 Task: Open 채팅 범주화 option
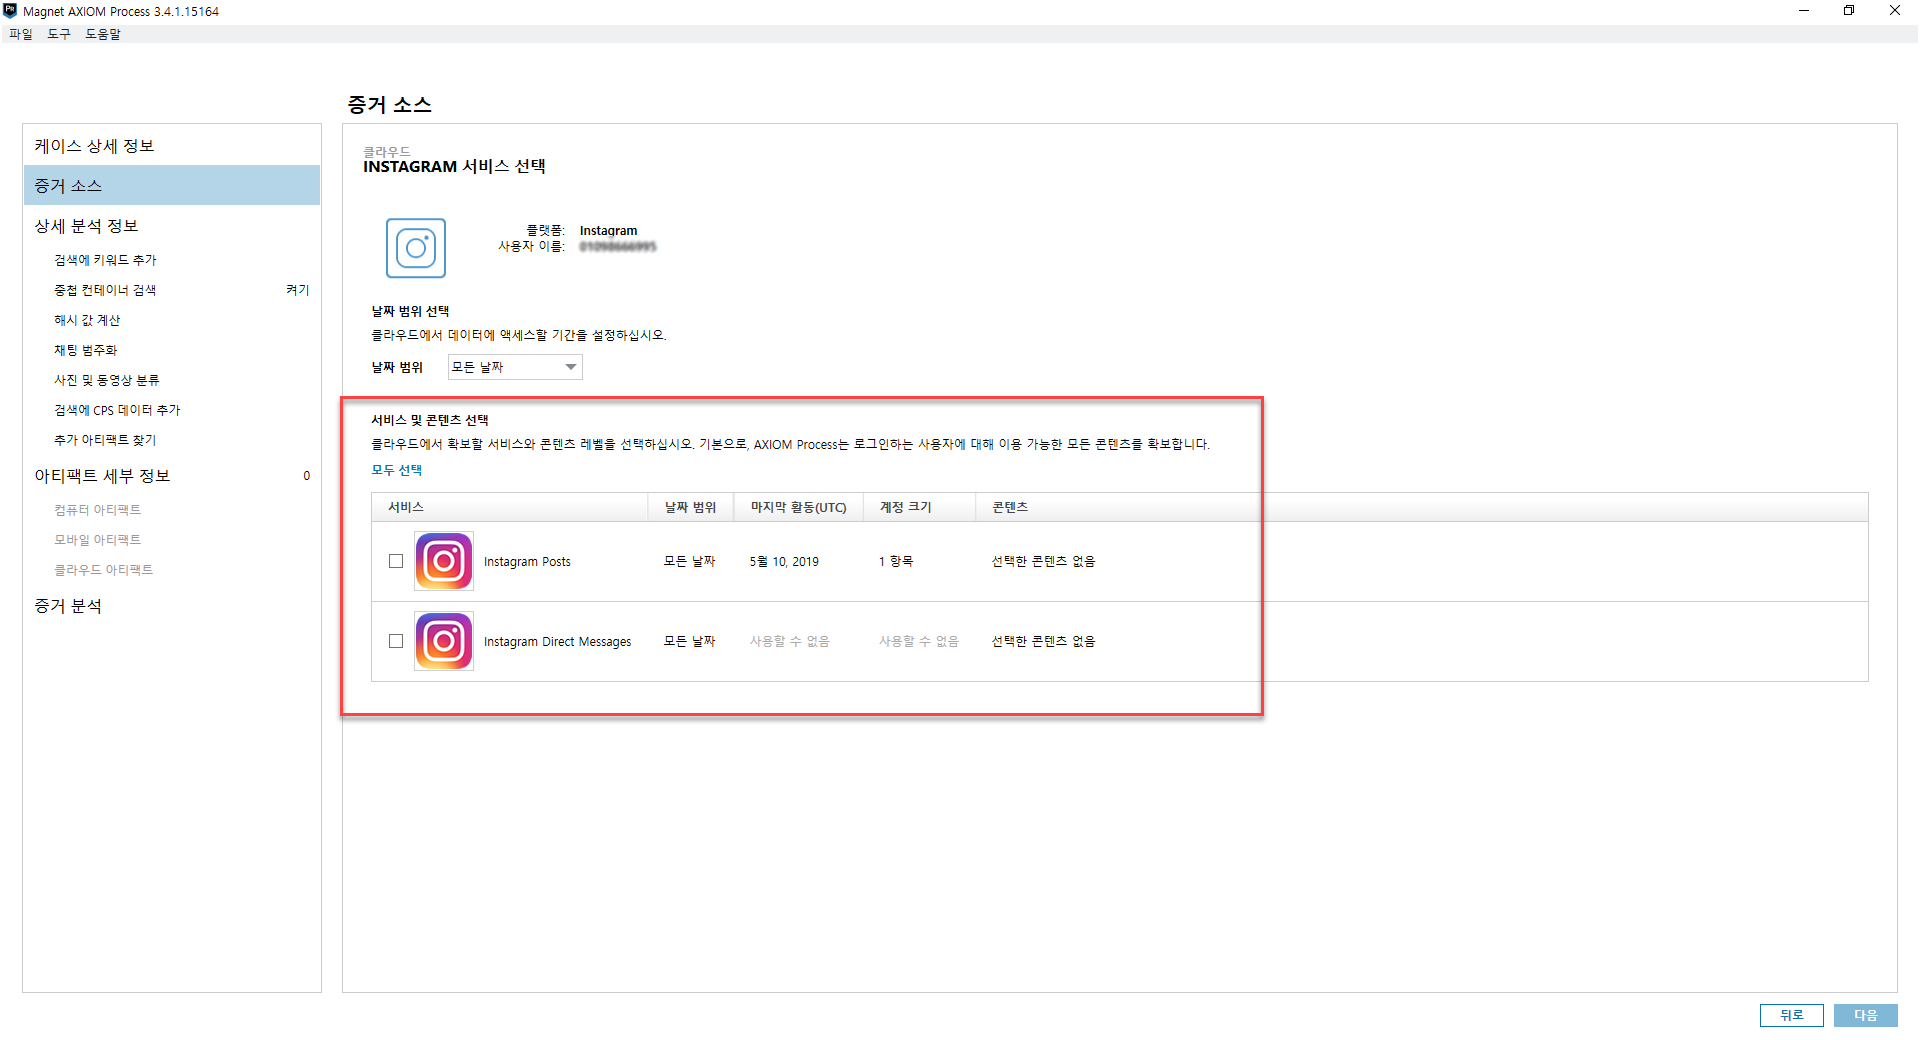pyautogui.click(x=86, y=350)
